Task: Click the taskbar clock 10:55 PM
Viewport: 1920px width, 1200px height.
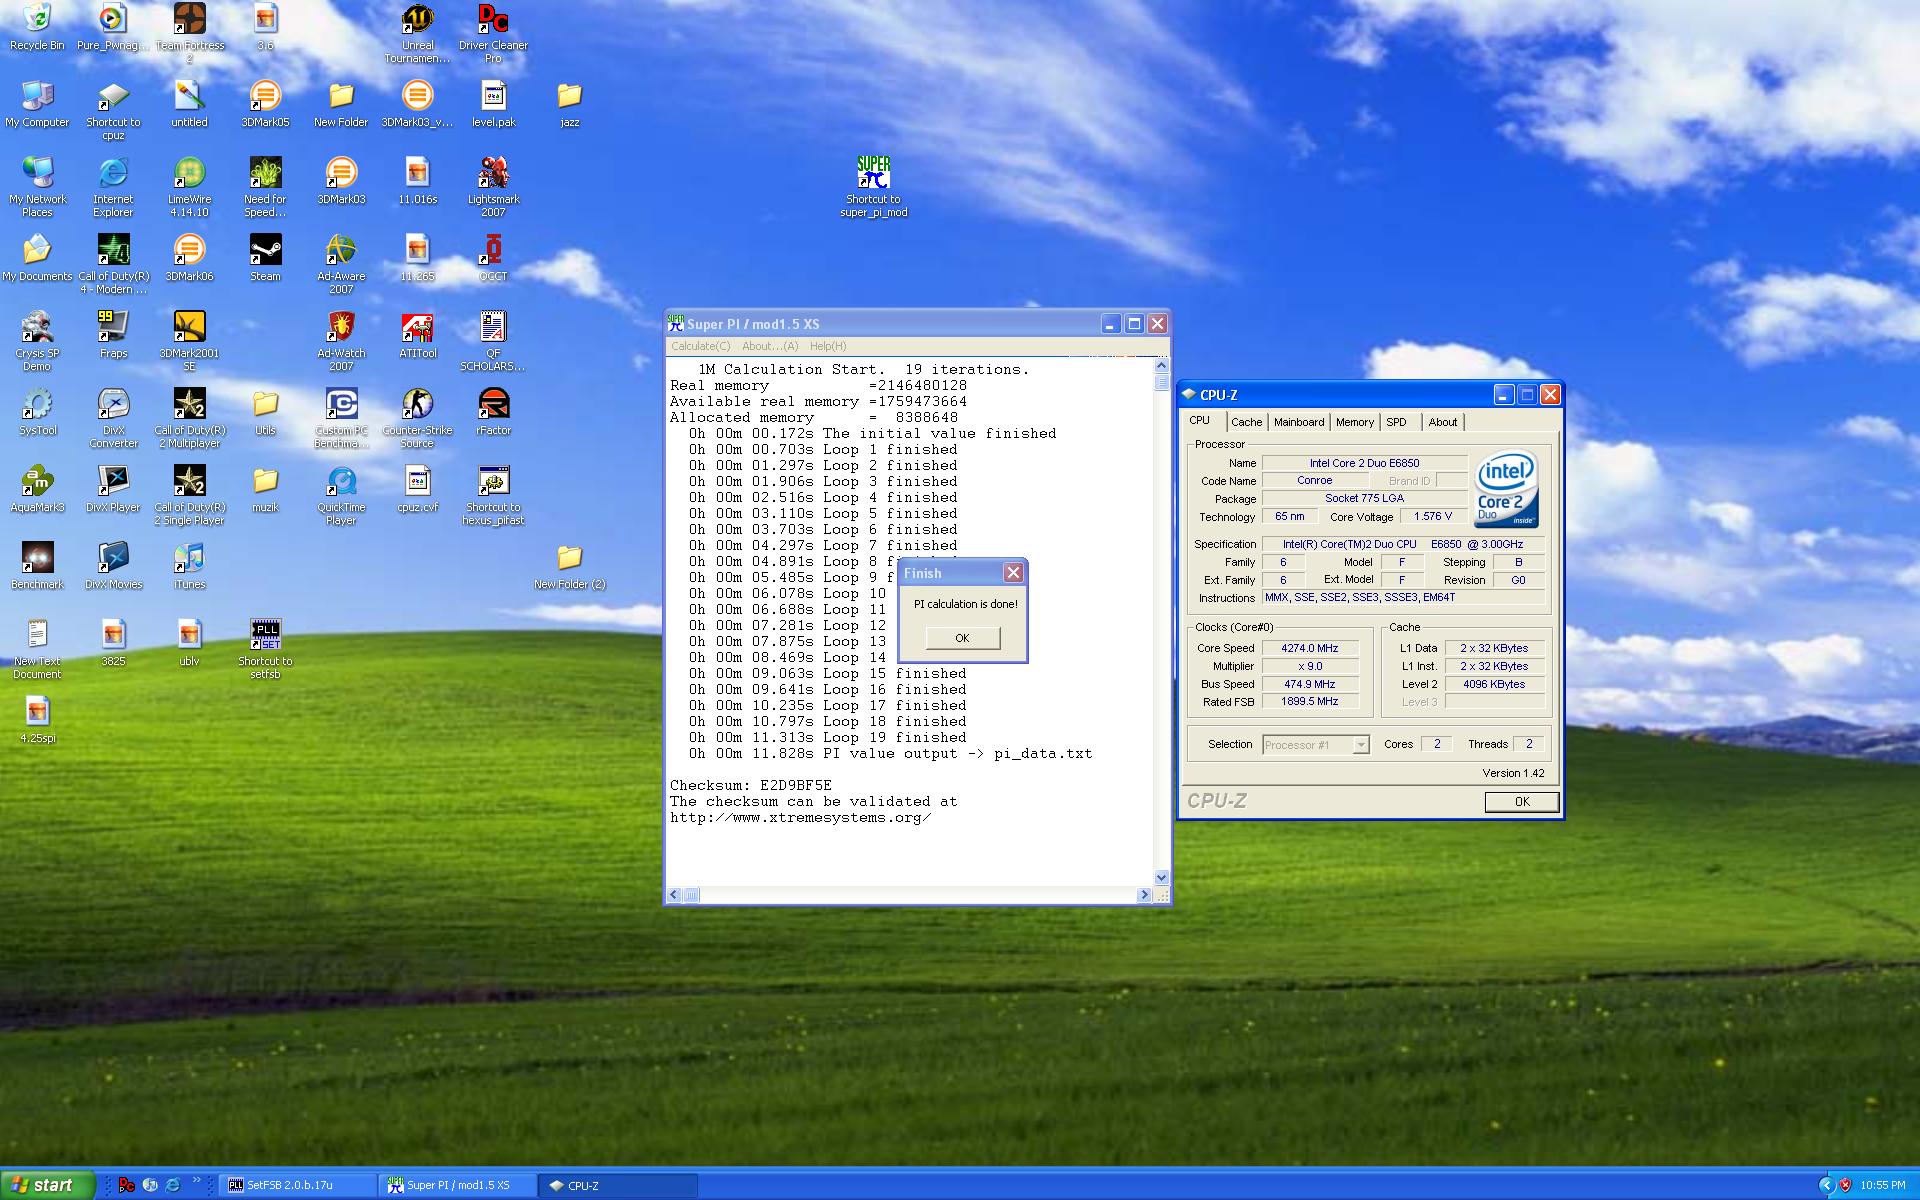Action: pos(1883,1185)
